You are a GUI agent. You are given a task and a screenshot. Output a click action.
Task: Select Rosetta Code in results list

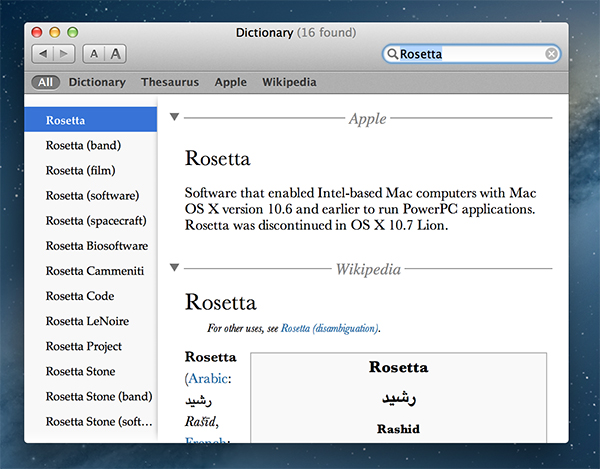[x=91, y=296]
